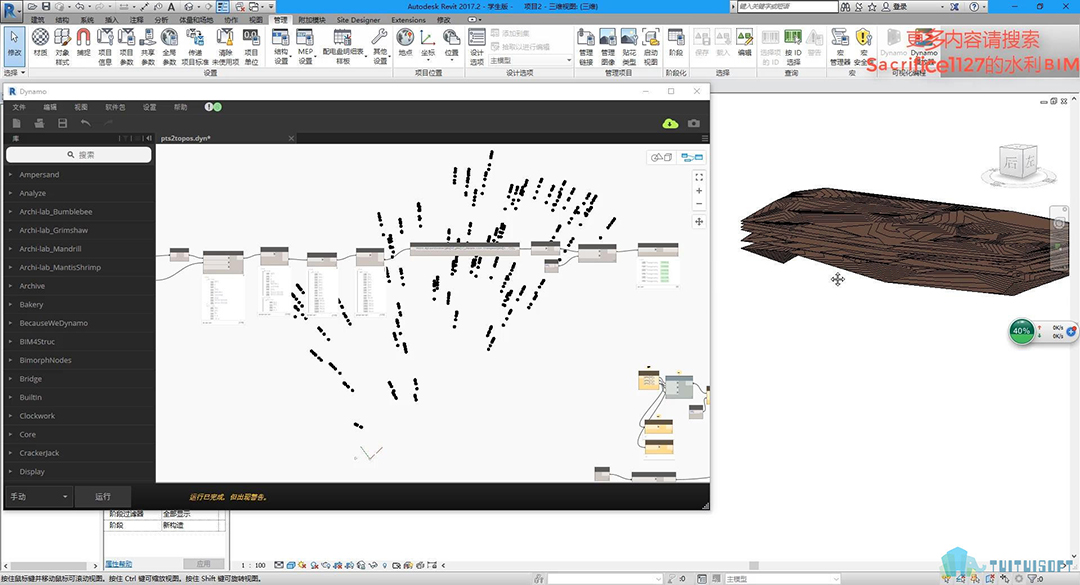Switch to 3D background preview navigation toggle
The height and width of the screenshot is (585, 1080).
coord(661,157)
